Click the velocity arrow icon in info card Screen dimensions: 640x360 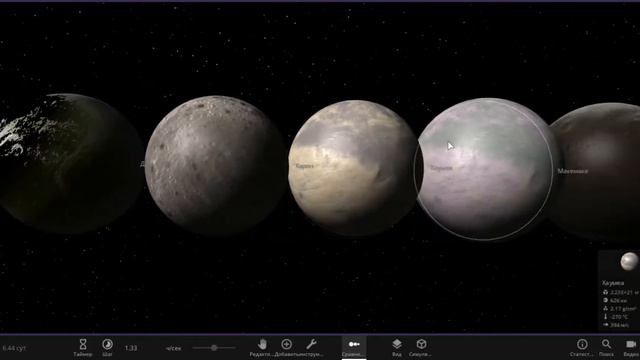point(606,325)
